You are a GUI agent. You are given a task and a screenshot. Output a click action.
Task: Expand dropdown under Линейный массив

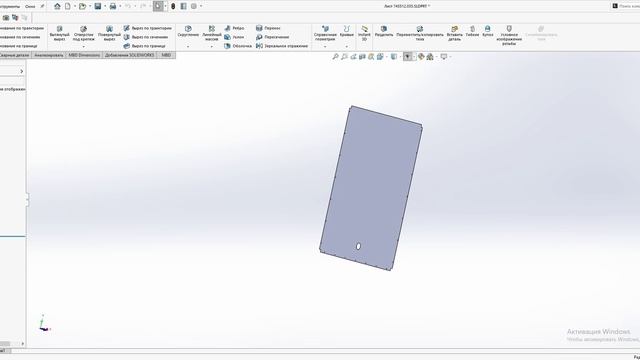(x=212, y=47)
